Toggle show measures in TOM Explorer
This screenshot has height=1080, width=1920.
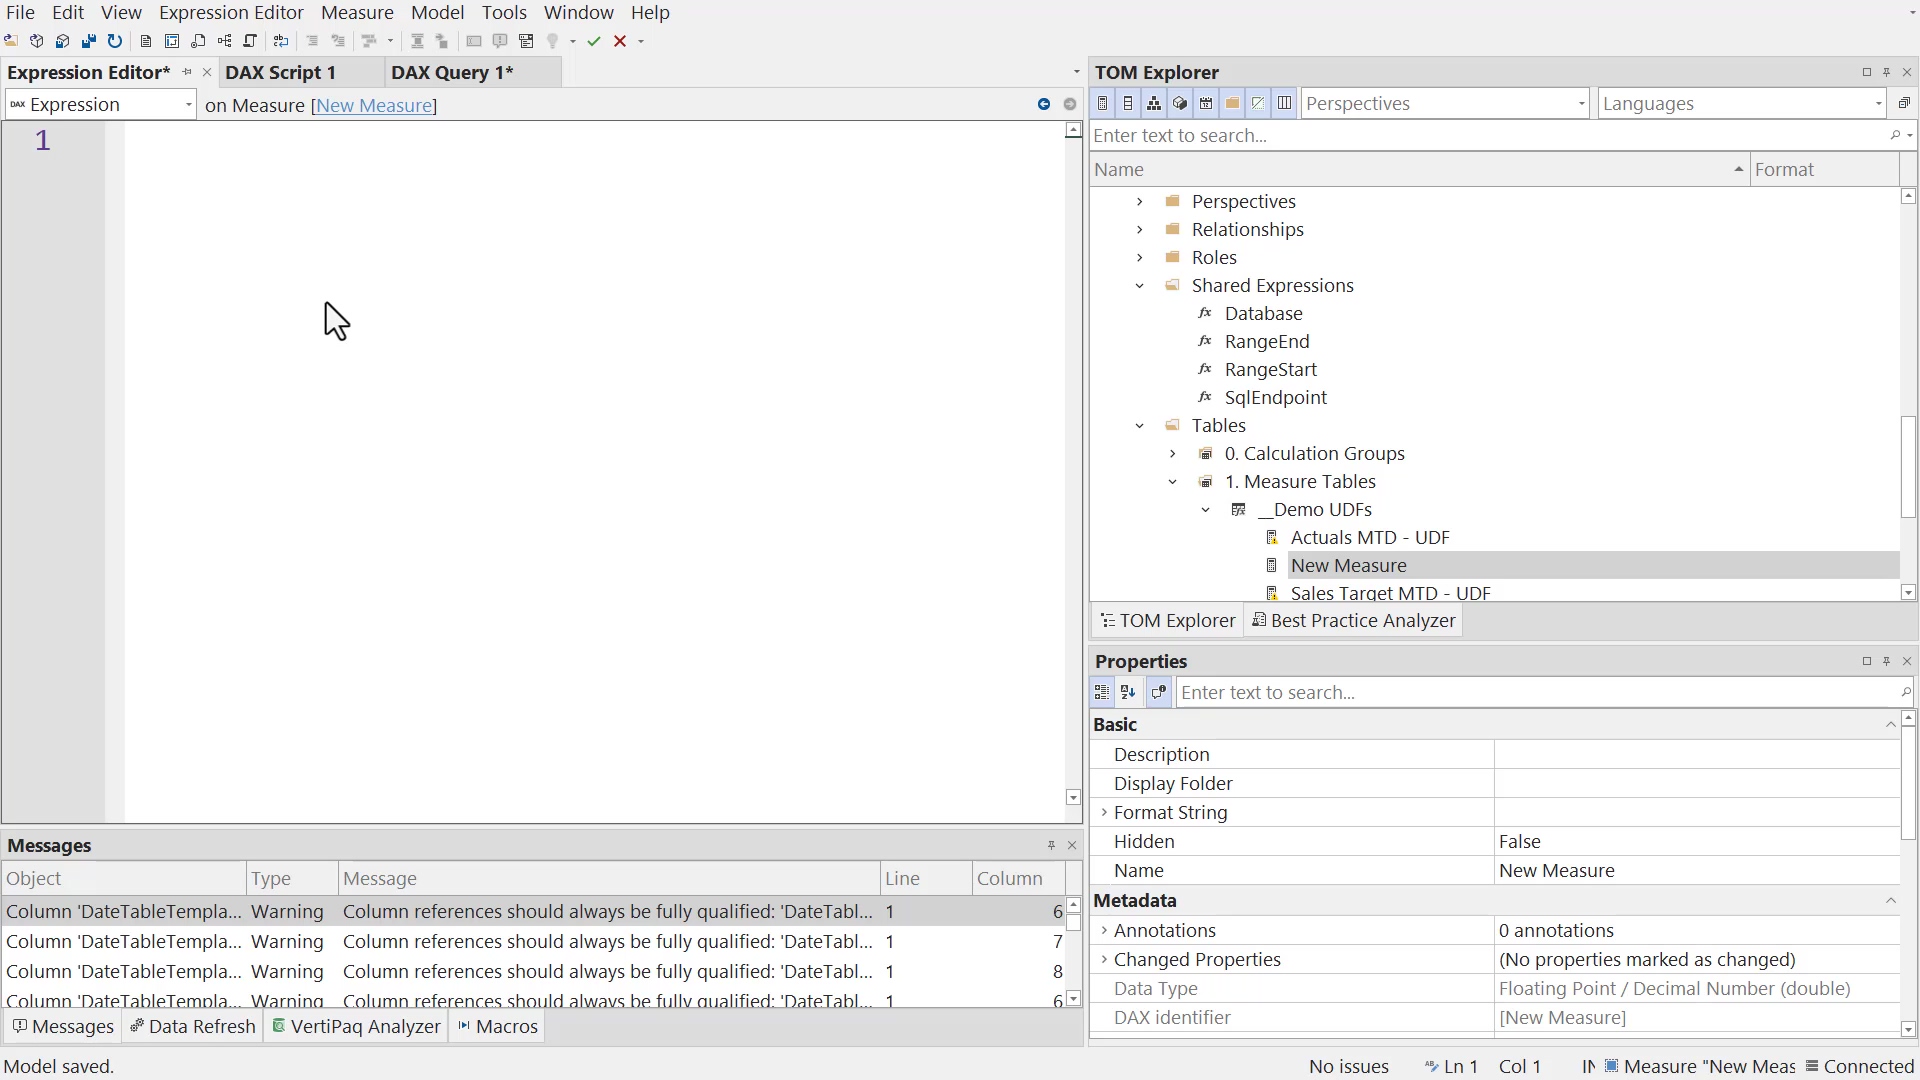(x=1102, y=103)
